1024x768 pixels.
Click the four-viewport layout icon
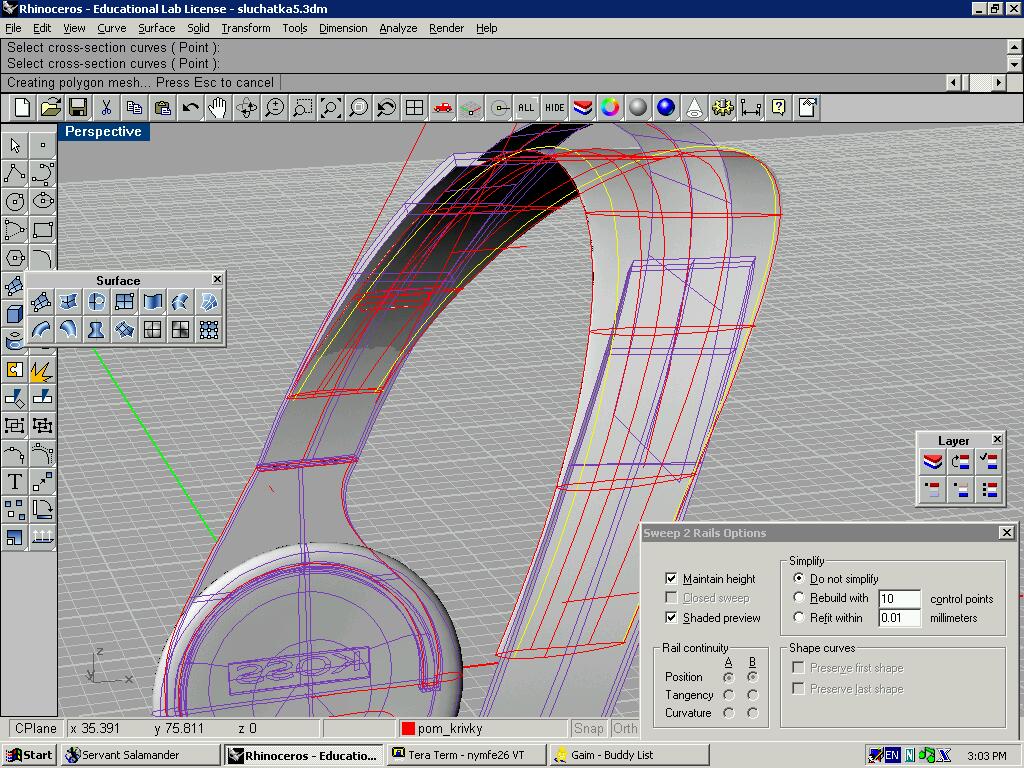pyautogui.click(x=414, y=108)
